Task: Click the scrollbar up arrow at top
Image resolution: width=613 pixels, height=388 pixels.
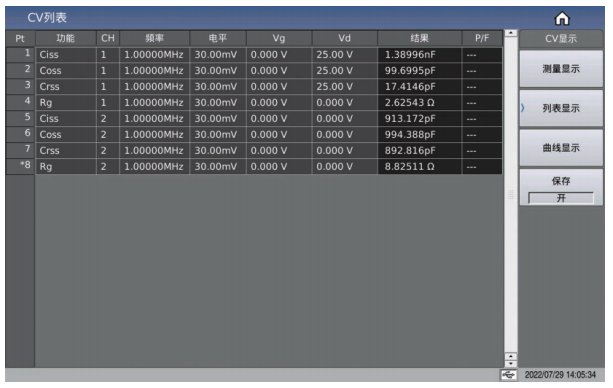Action: pyautogui.click(x=511, y=33)
